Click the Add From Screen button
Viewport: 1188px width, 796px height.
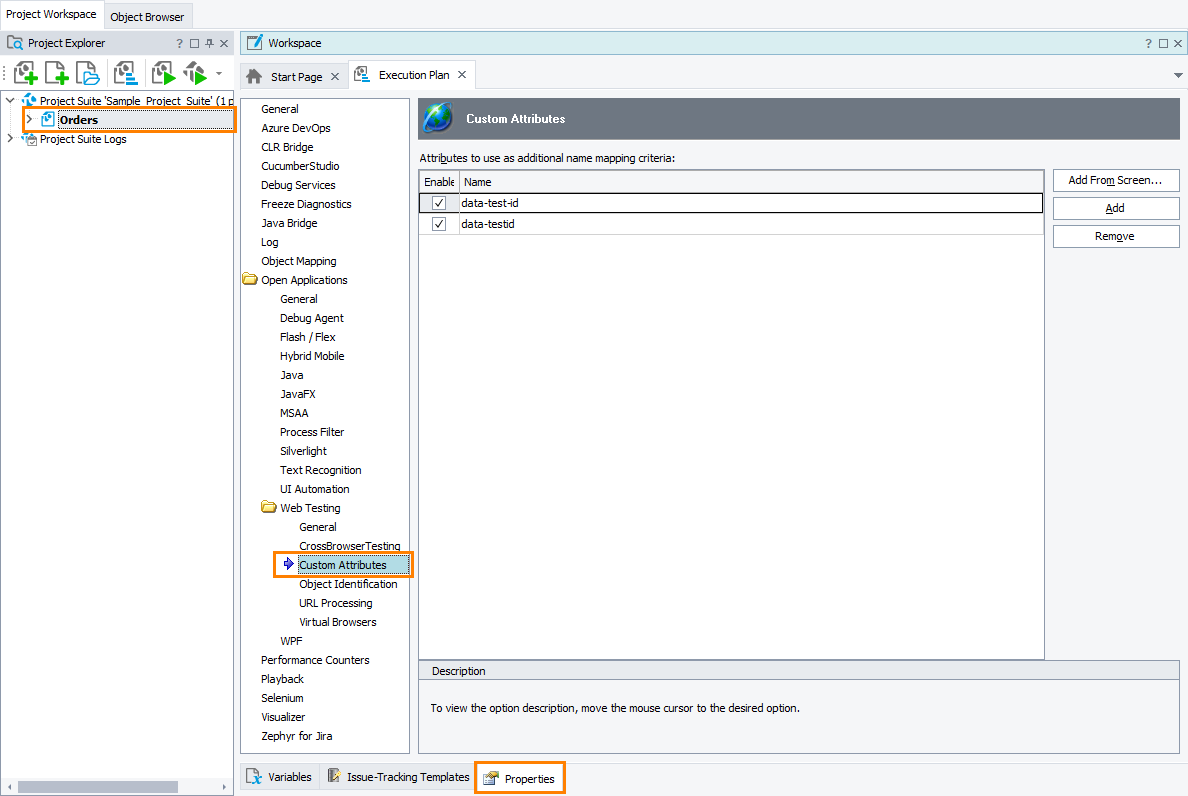pyautogui.click(x=1115, y=180)
